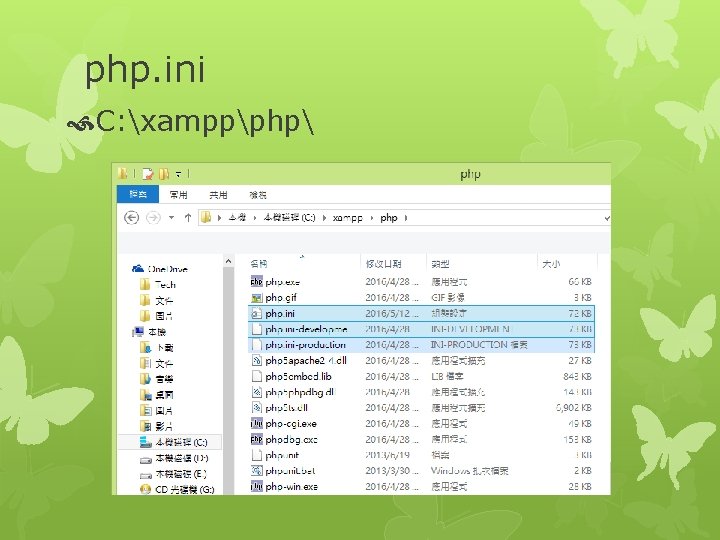Click the php.ini file name
This screenshot has height=540, width=720.
tap(280, 313)
